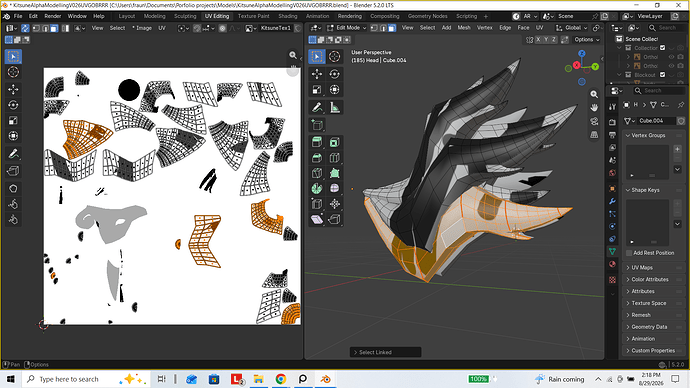Switch to the Sculpting workspace tab
The width and height of the screenshot is (690, 388).
pyautogui.click(x=185, y=16)
